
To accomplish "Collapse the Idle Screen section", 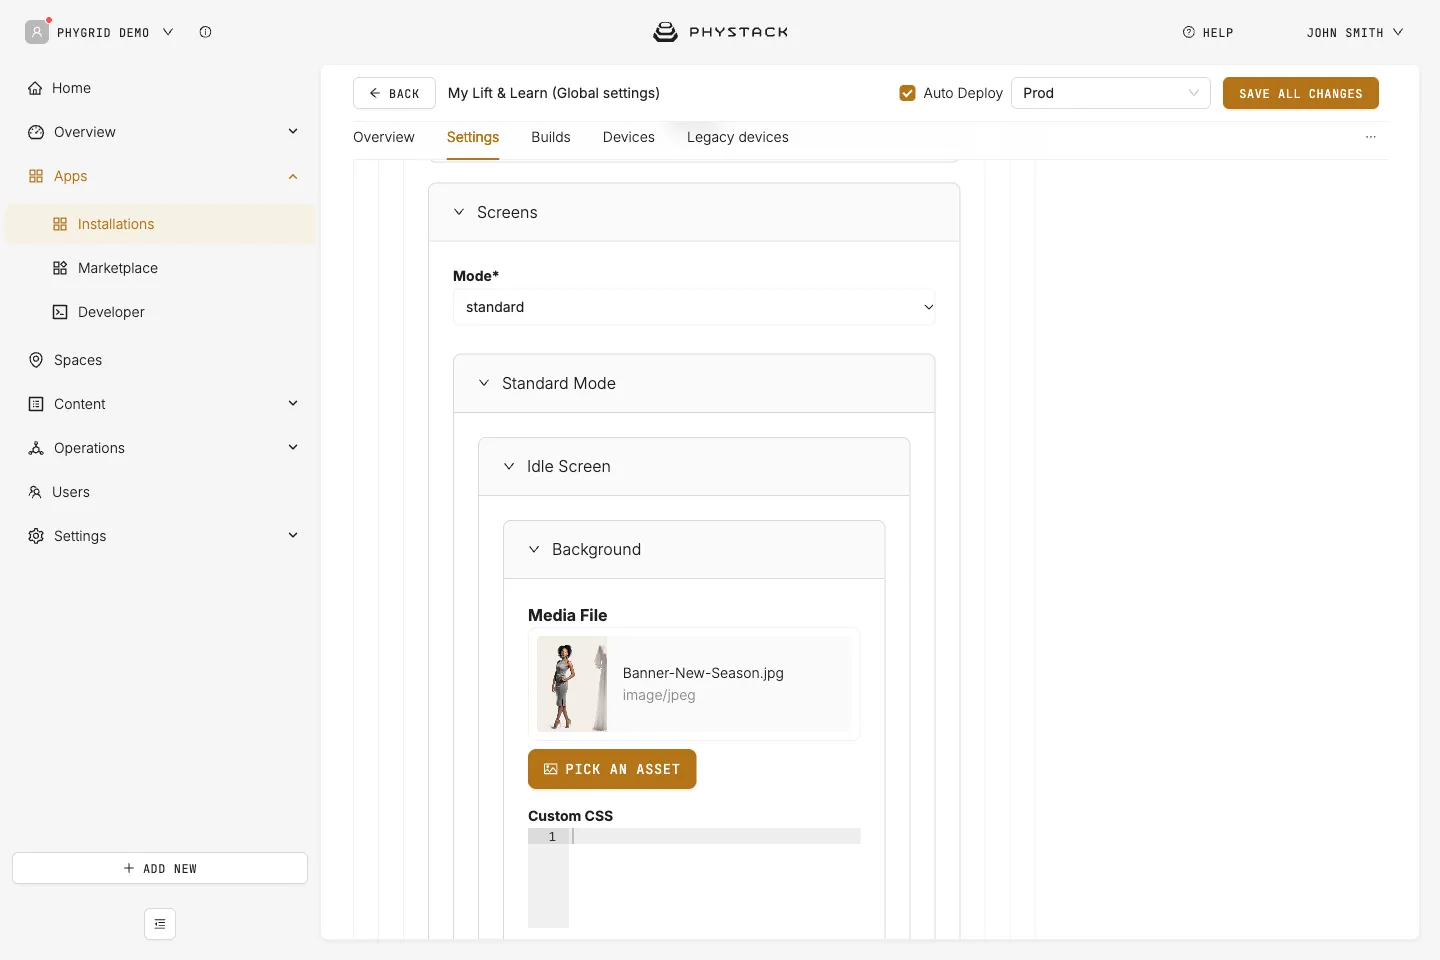I will [x=509, y=466].
